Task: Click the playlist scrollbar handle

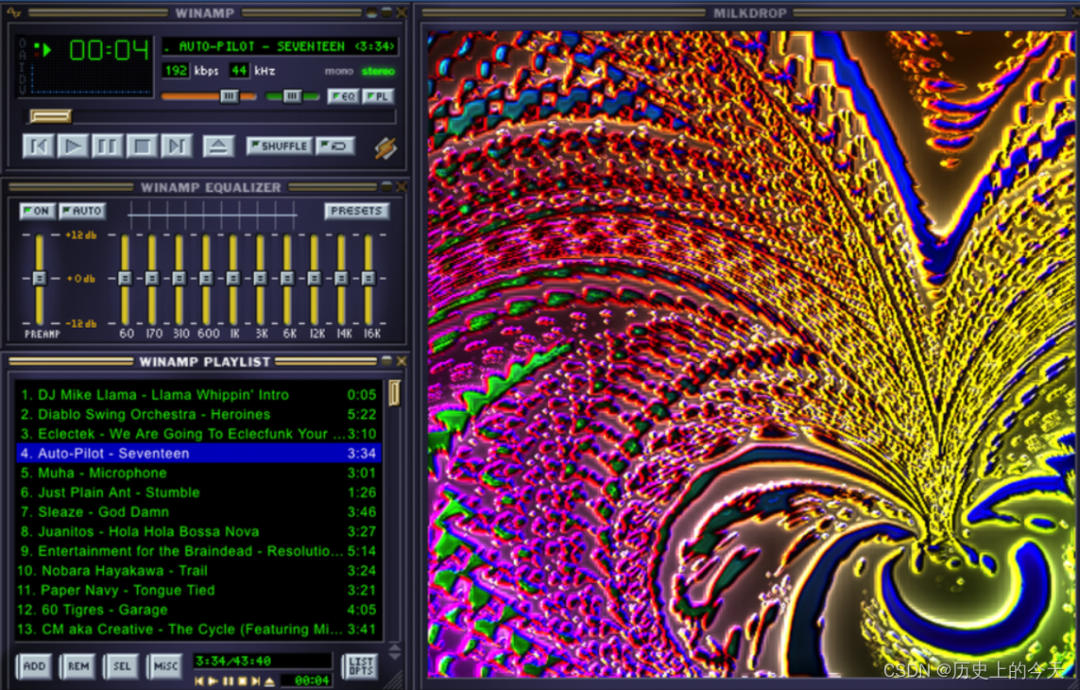Action: click(x=395, y=393)
